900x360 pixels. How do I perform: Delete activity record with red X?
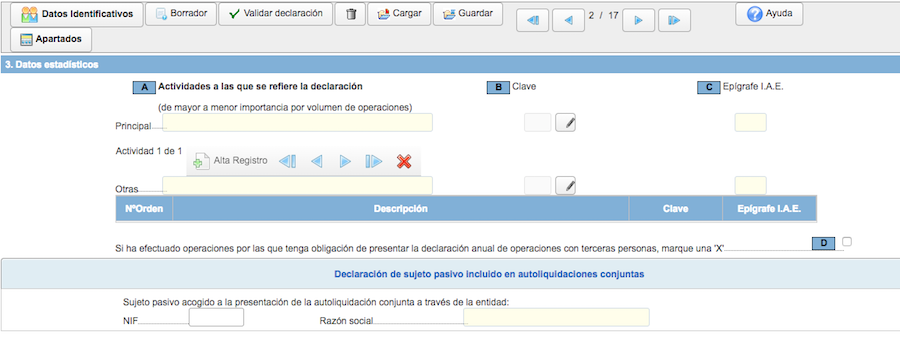(x=404, y=162)
